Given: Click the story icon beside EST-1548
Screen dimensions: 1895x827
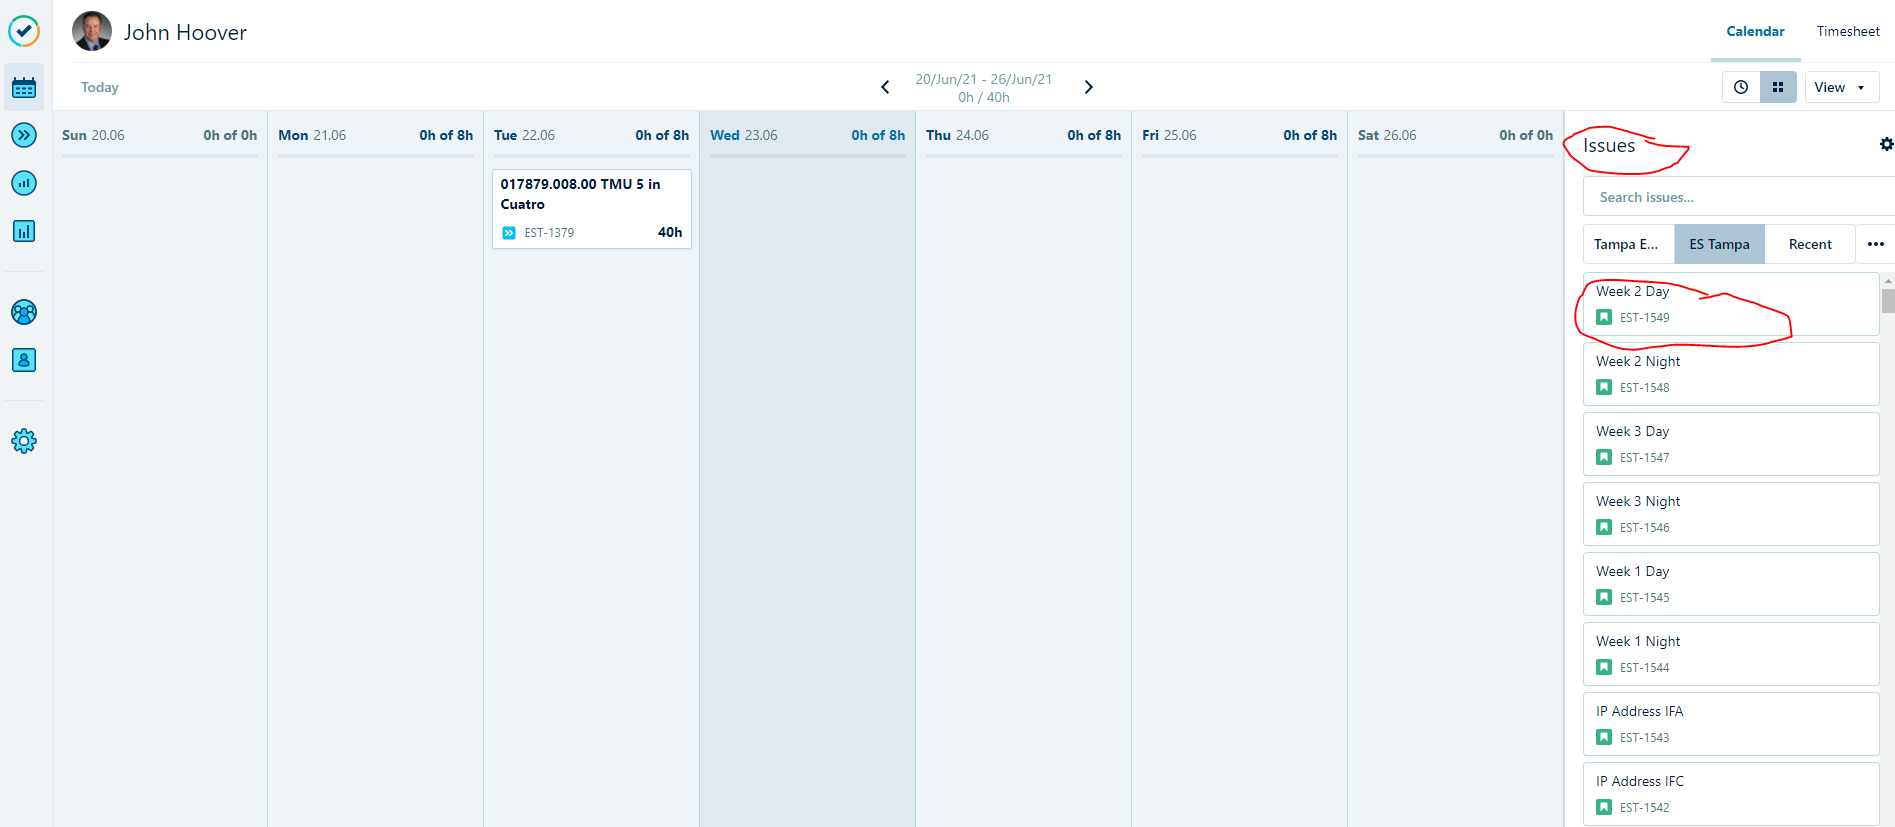Looking at the screenshot, I should (x=1604, y=387).
